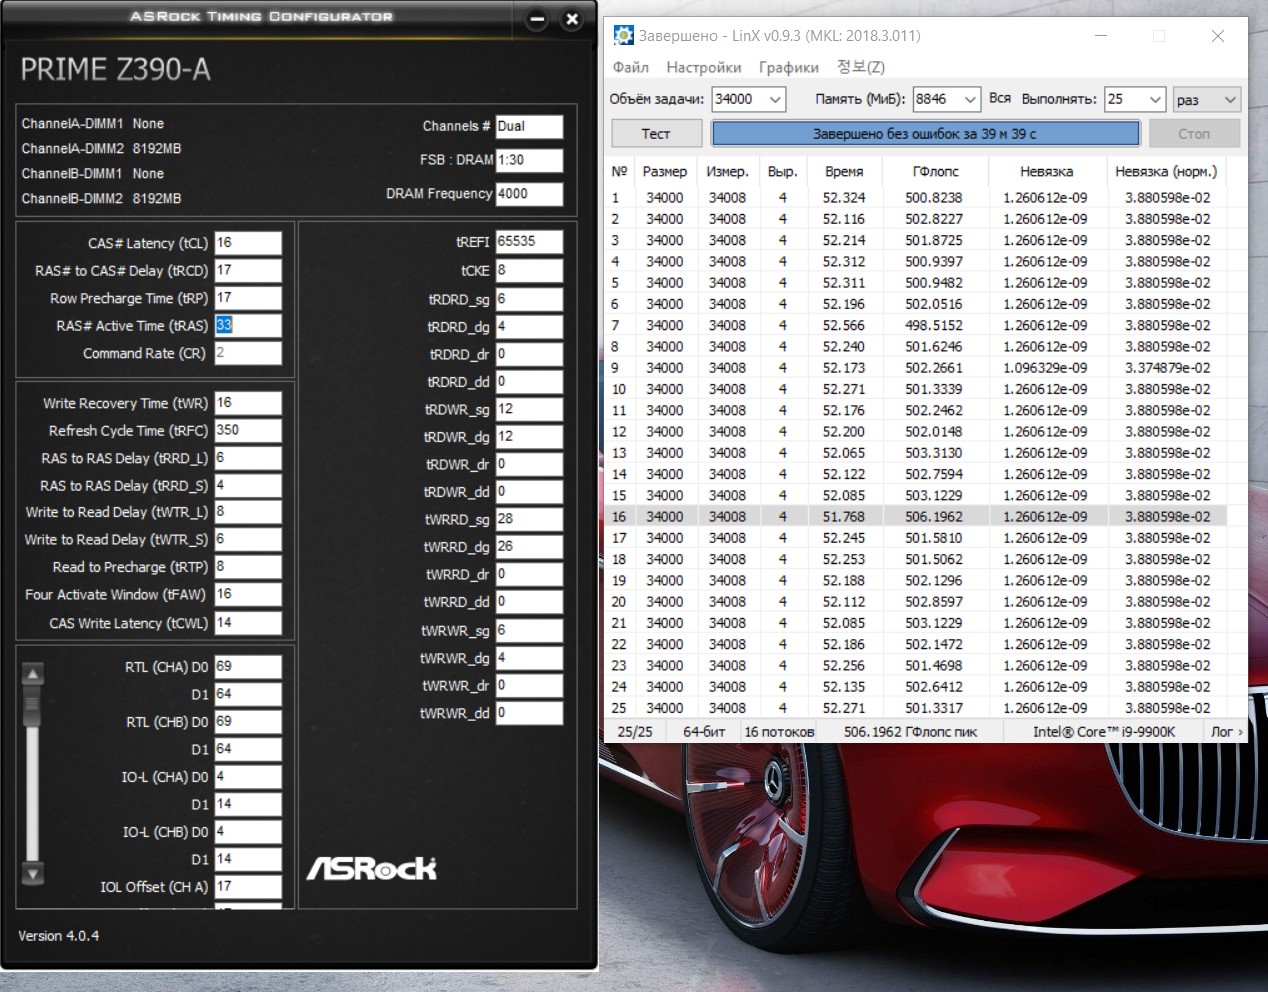The height and width of the screenshot is (992, 1268).
Task: Click the tRDRD_sg value field
Action: (529, 299)
